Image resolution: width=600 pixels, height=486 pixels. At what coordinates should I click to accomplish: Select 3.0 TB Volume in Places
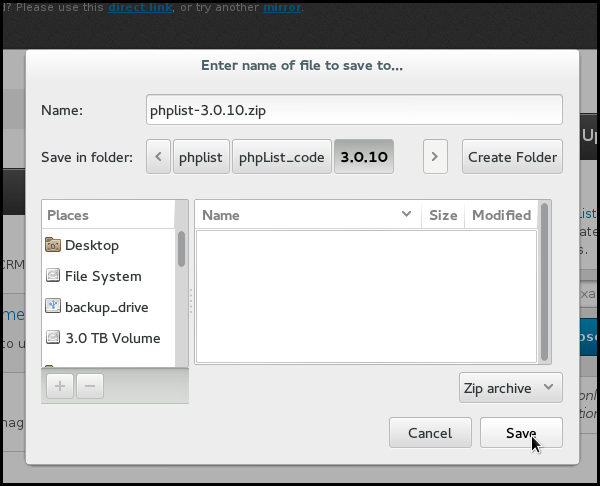coord(109,338)
